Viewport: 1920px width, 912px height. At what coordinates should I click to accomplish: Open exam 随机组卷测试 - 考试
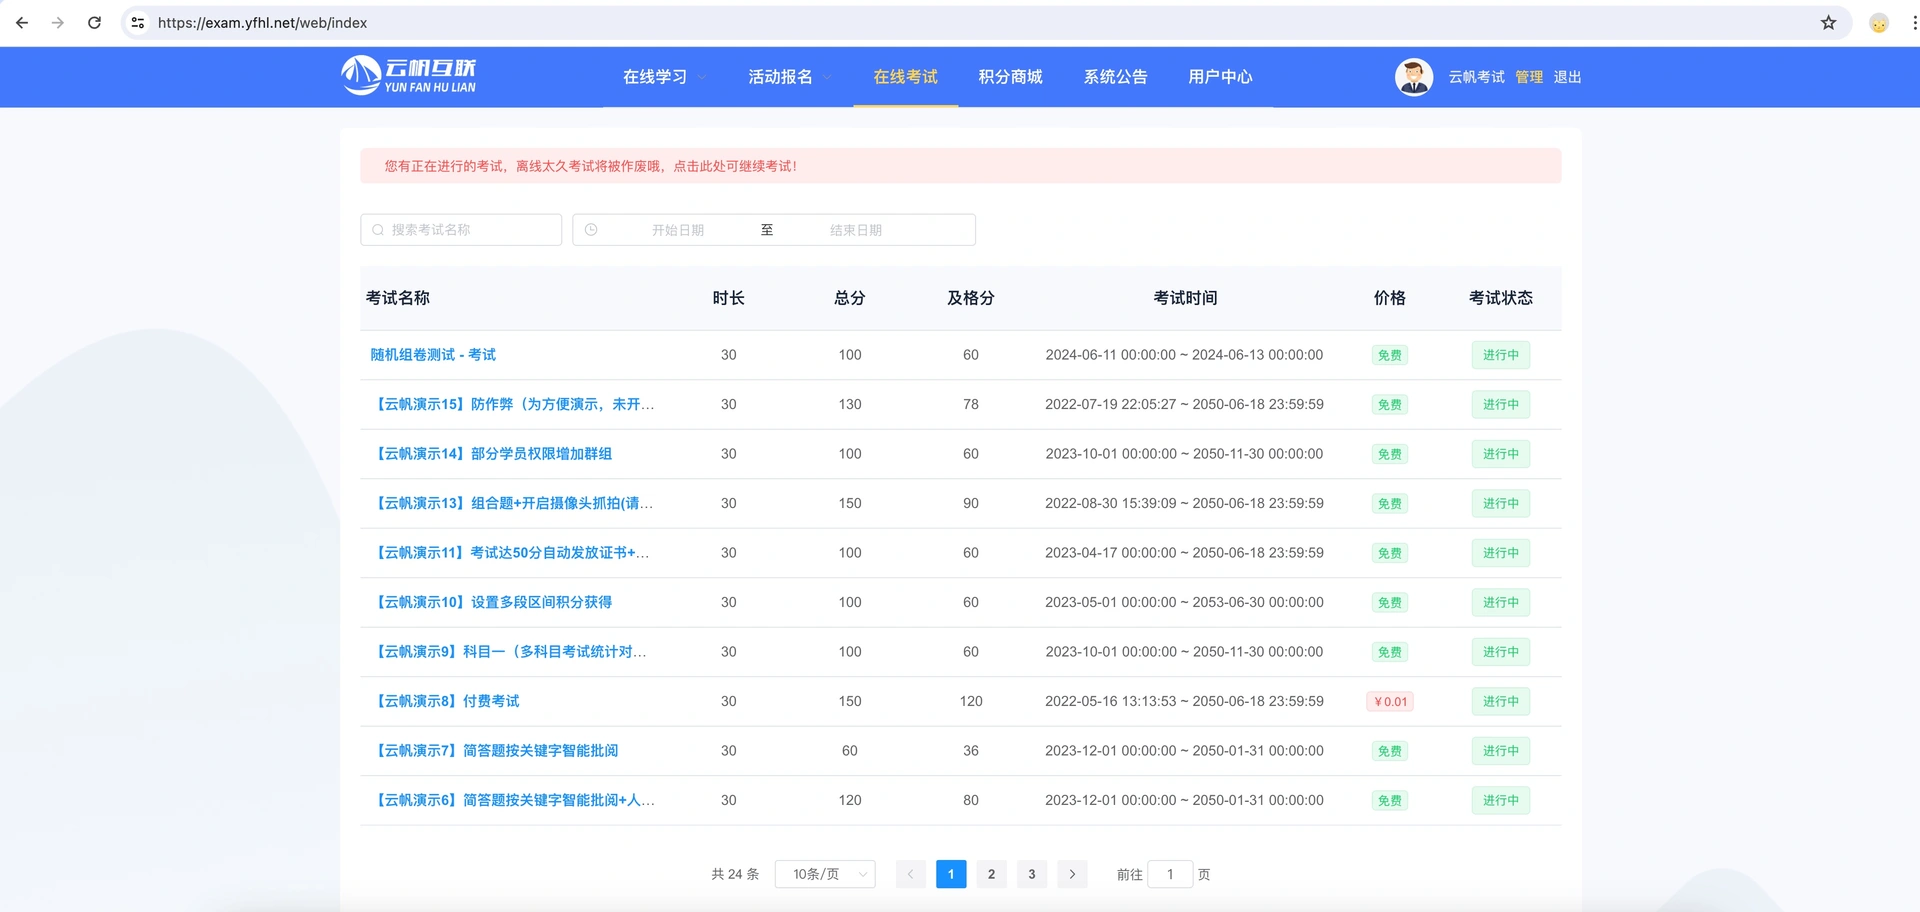point(433,355)
